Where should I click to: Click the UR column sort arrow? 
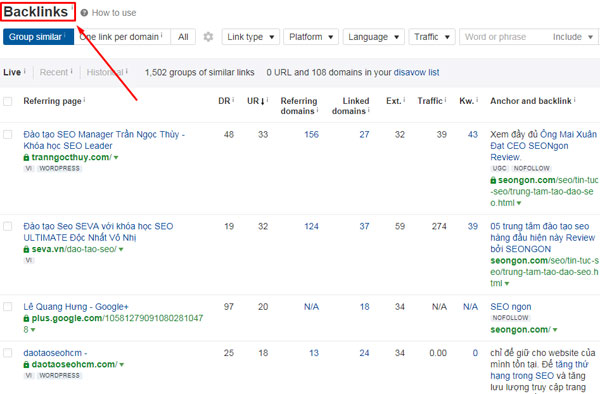coord(262,101)
